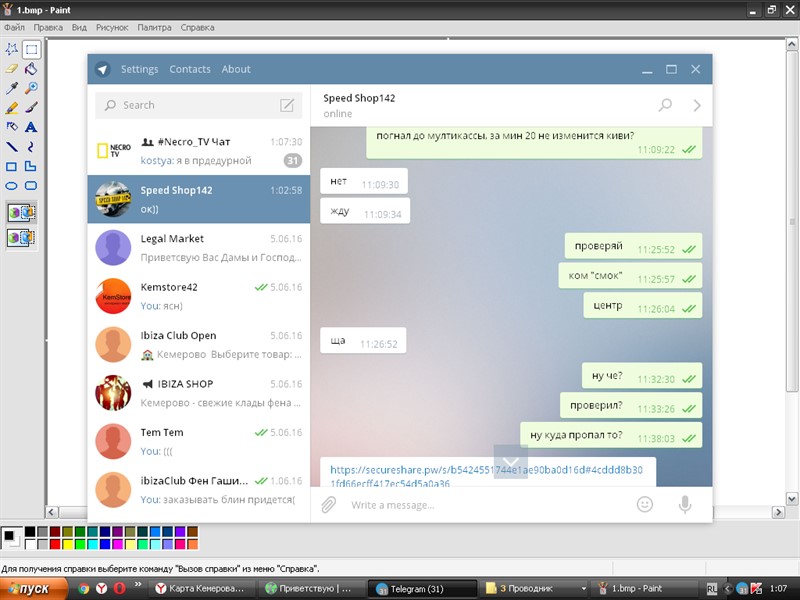Click Paint horizontal scrollbar left arrow
The height and width of the screenshot is (600, 800).
pos(52,512)
